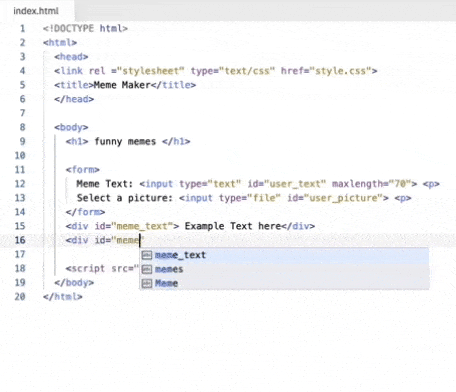
Task: Click the icon beside memes suggestion
Action: point(147,269)
